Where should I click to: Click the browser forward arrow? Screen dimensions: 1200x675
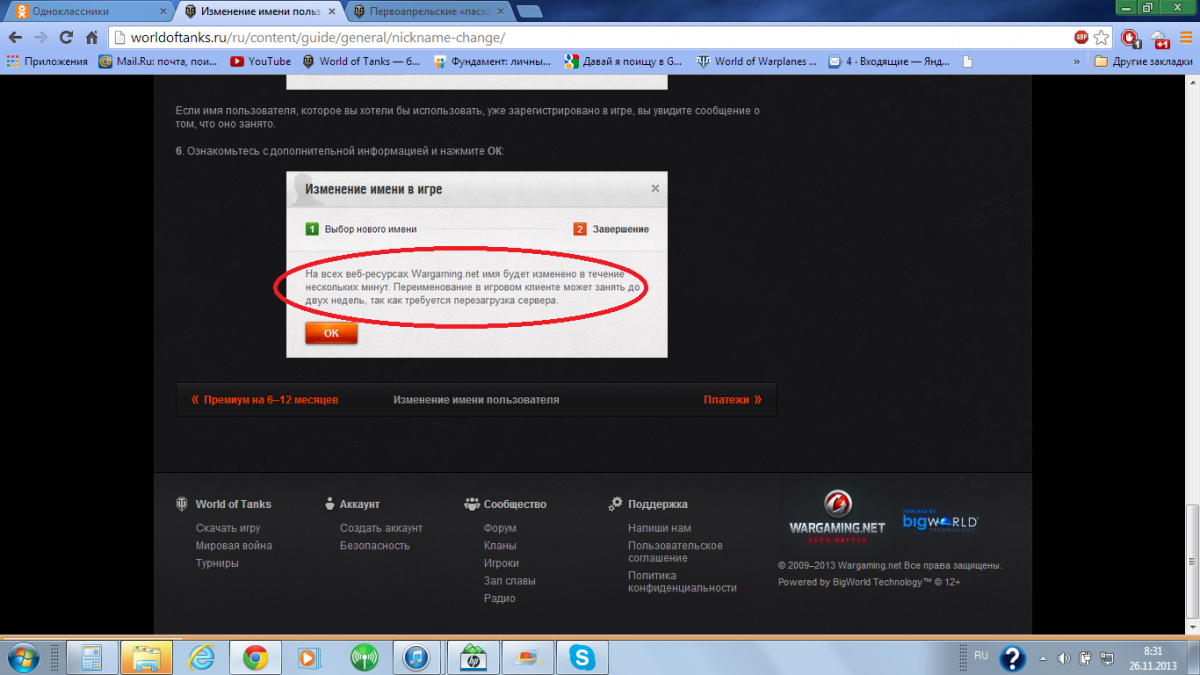point(41,37)
